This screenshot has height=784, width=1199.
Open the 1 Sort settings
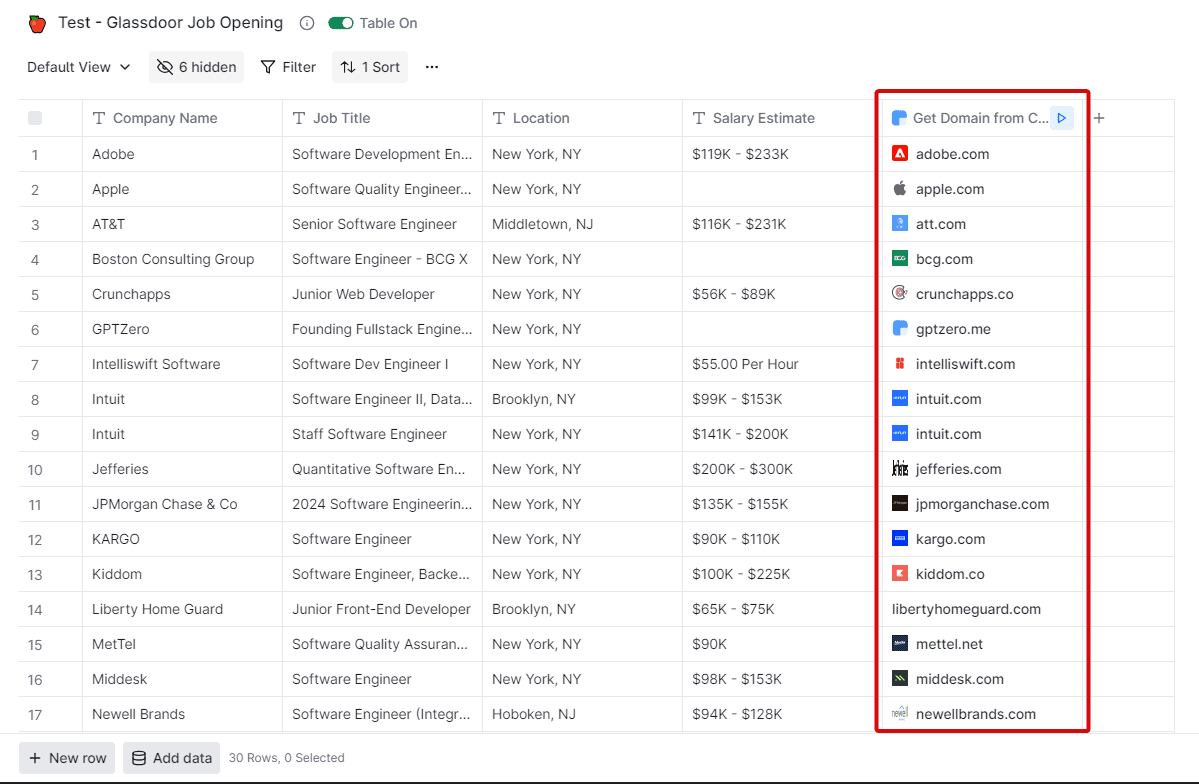[x=370, y=67]
